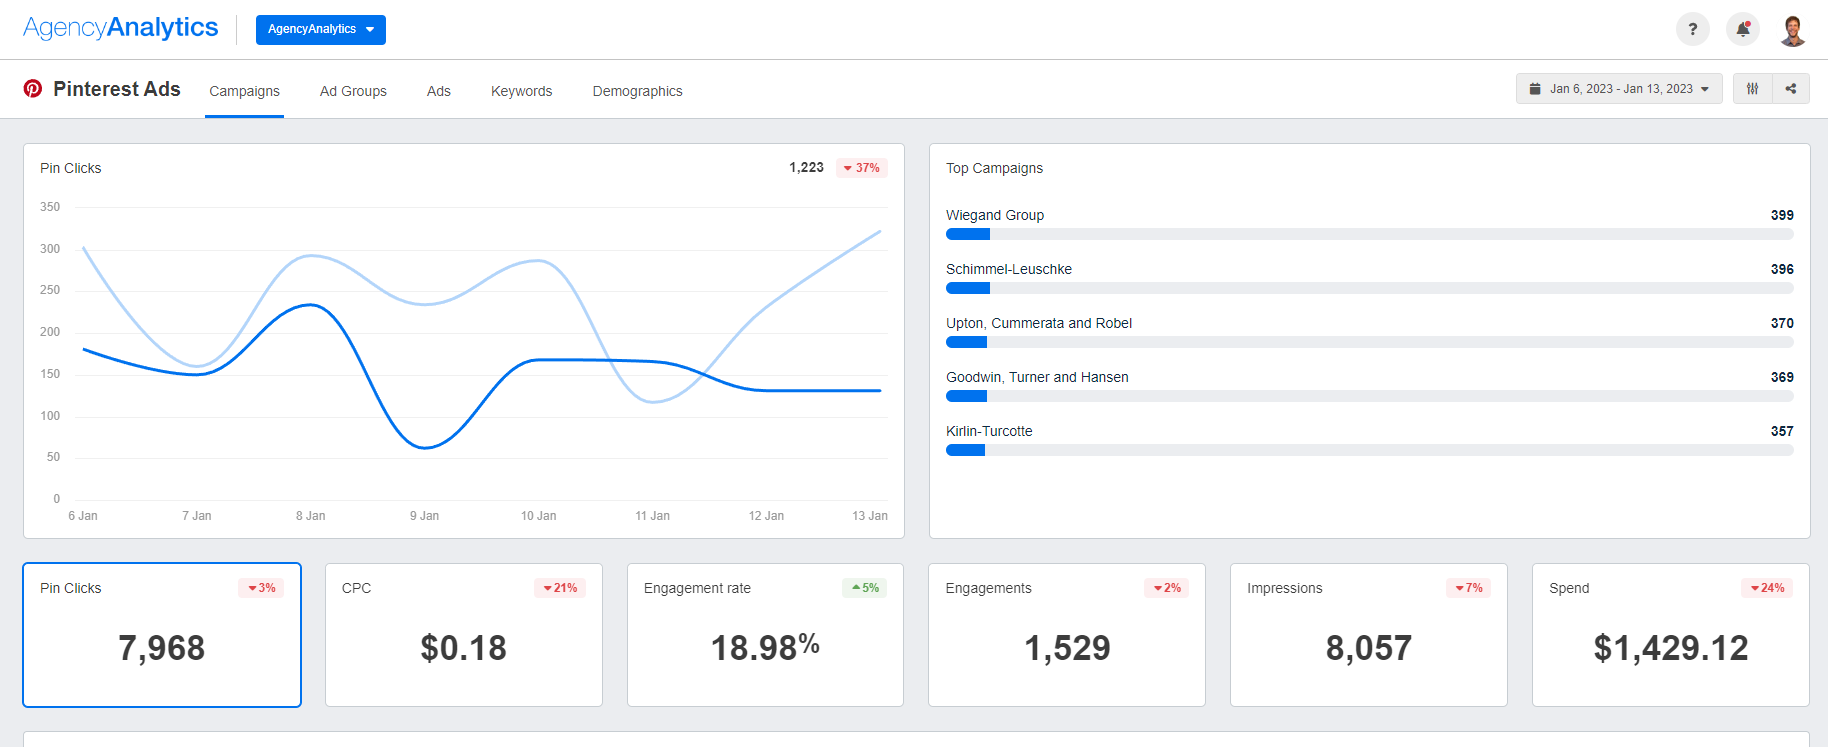
Task: Open the user profile avatar
Action: pyautogui.click(x=1792, y=30)
